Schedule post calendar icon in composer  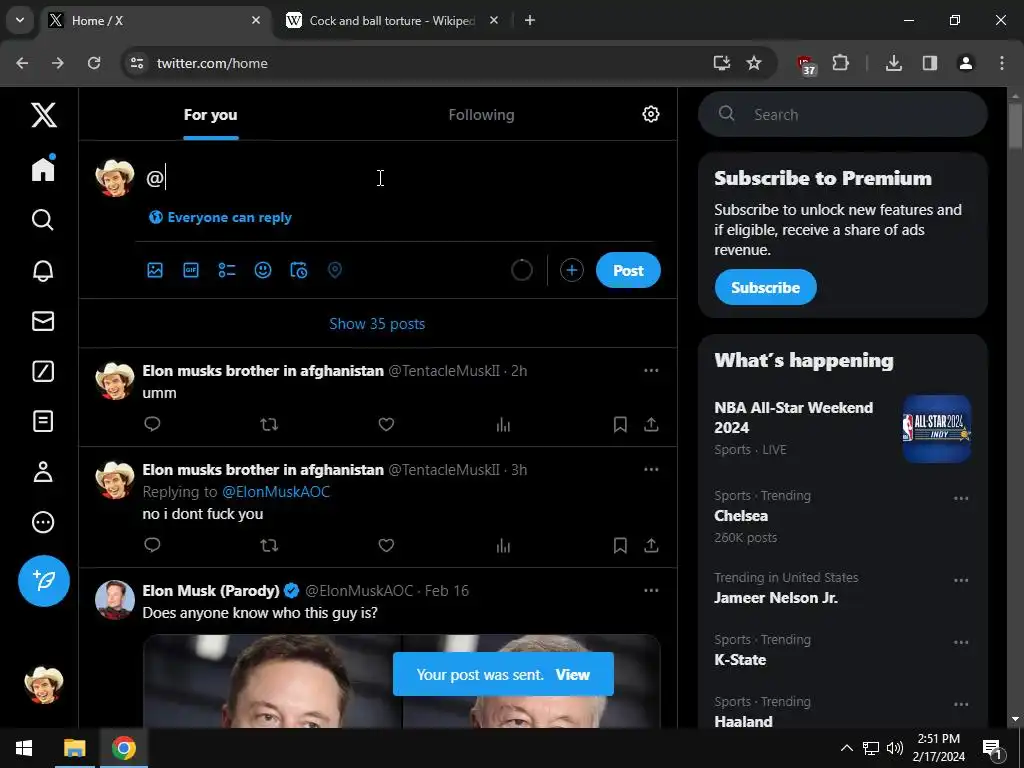tap(298, 270)
